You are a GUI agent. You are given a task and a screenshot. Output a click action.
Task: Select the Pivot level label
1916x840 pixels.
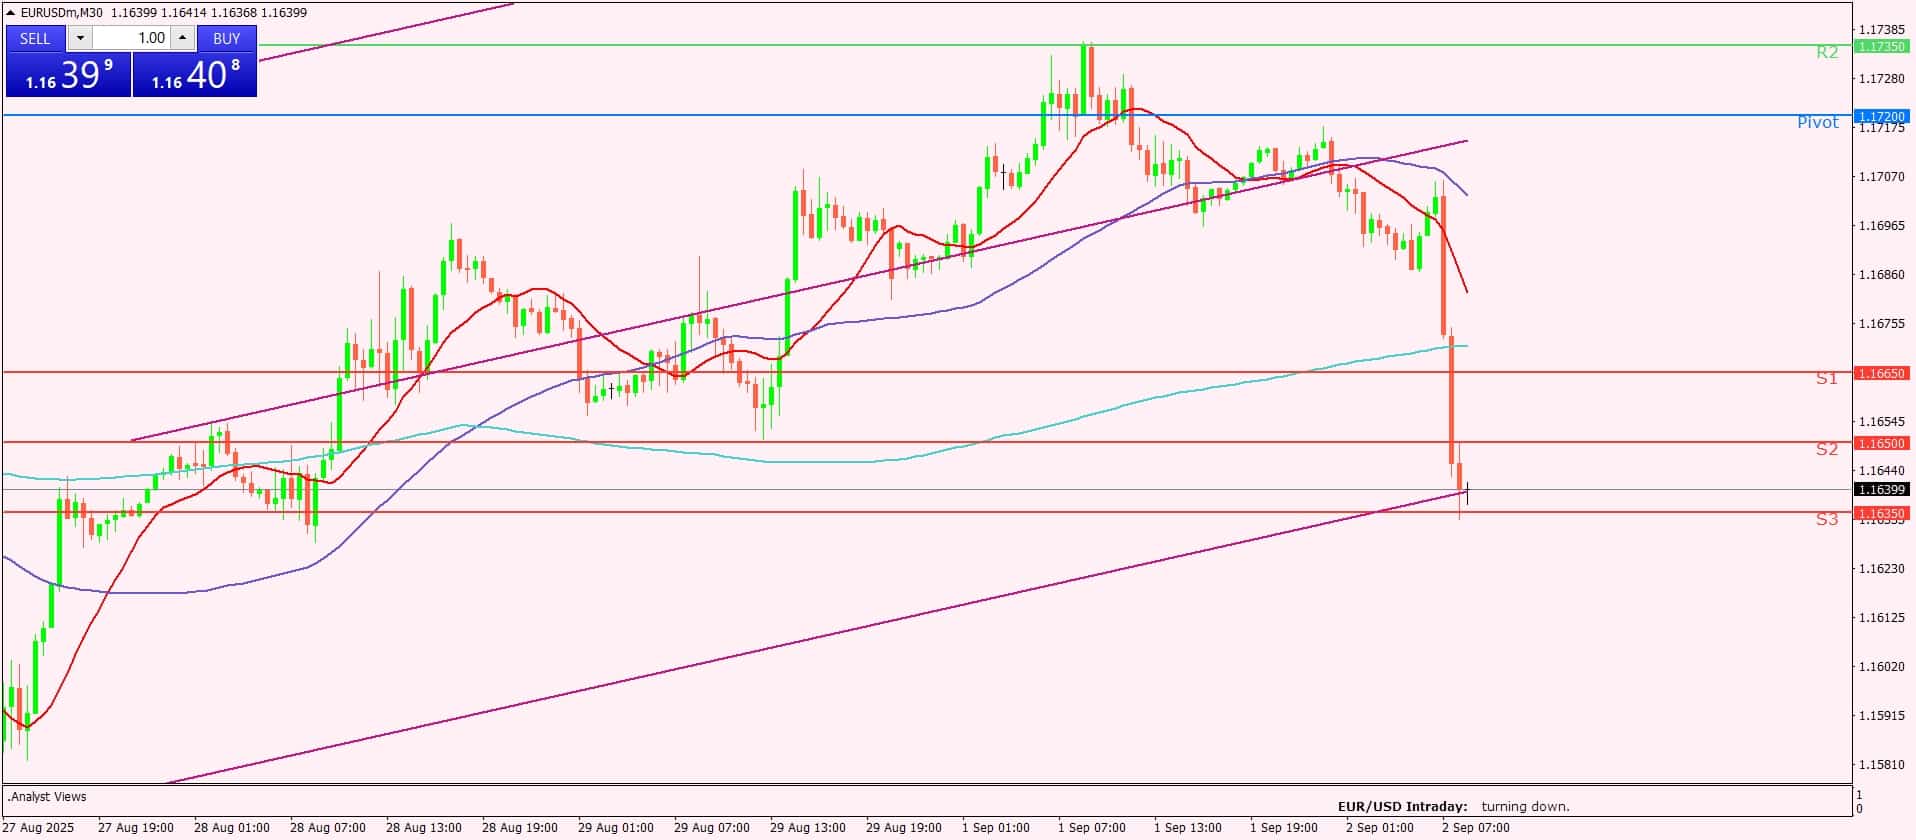tap(1818, 123)
